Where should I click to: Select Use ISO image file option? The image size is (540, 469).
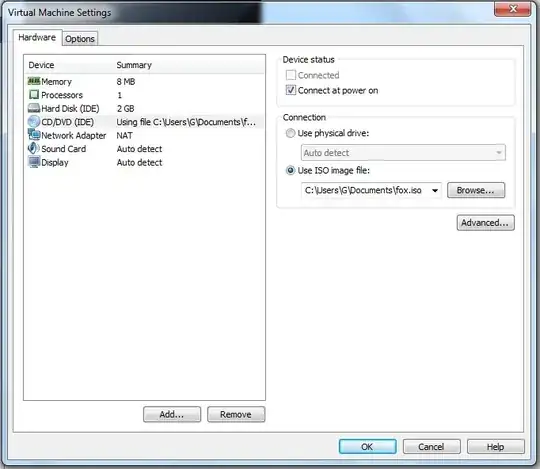click(x=290, y=170)
